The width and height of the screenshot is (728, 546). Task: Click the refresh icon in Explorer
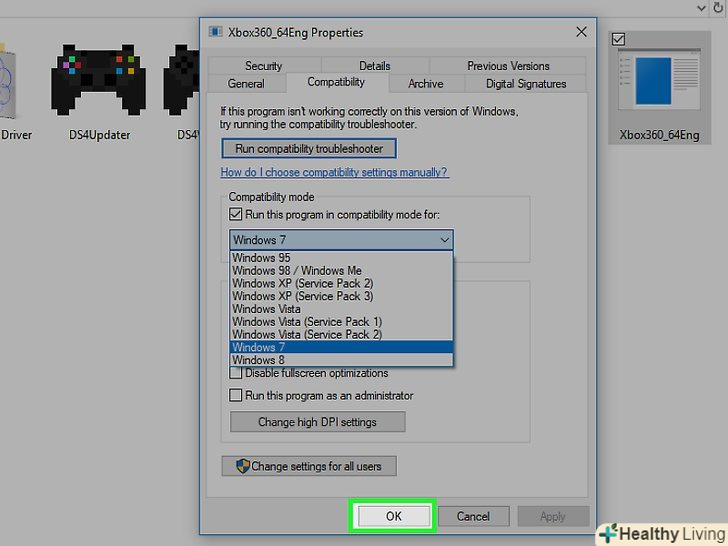click(x=718, y=8)
